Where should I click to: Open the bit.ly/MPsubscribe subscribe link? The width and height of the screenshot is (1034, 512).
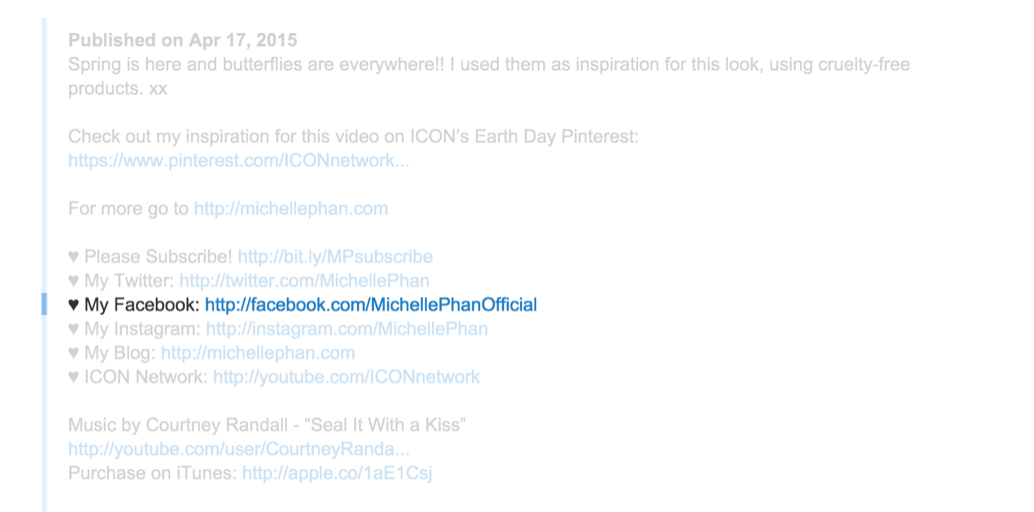click(x=335, y=257)
